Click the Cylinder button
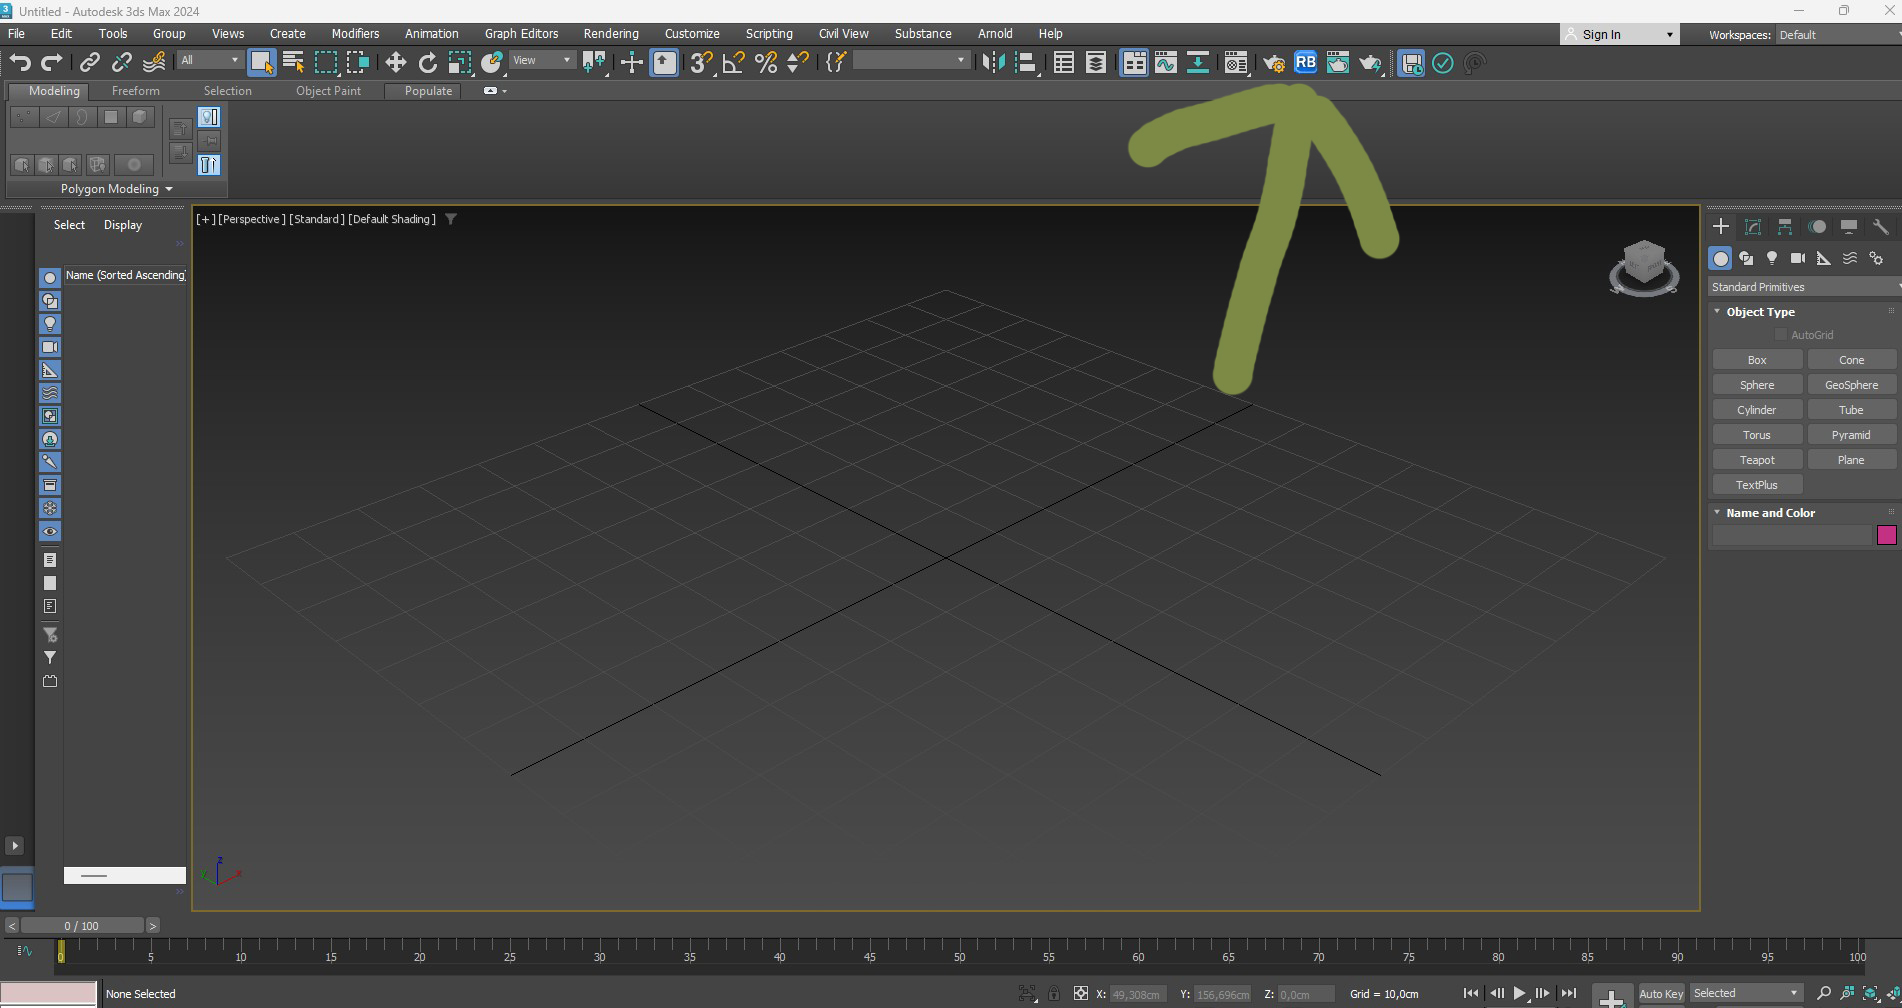The height and width of the screenshot is (1008, 1902). tap(1757, 410)
